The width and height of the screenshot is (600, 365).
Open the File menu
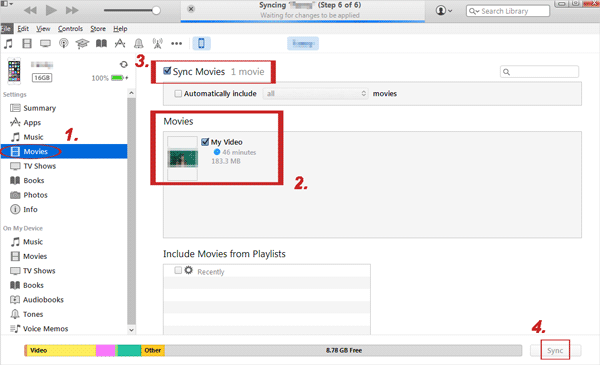7,29
